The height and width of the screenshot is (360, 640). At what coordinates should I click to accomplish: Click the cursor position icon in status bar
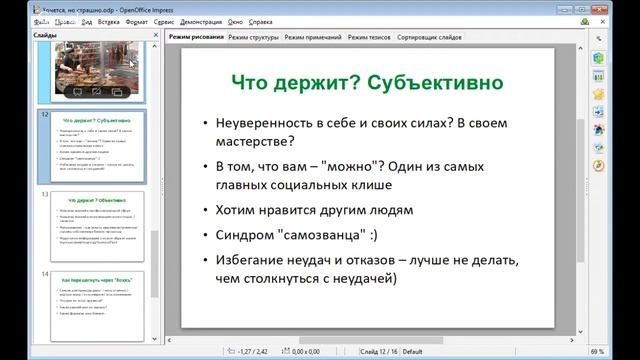231,351
